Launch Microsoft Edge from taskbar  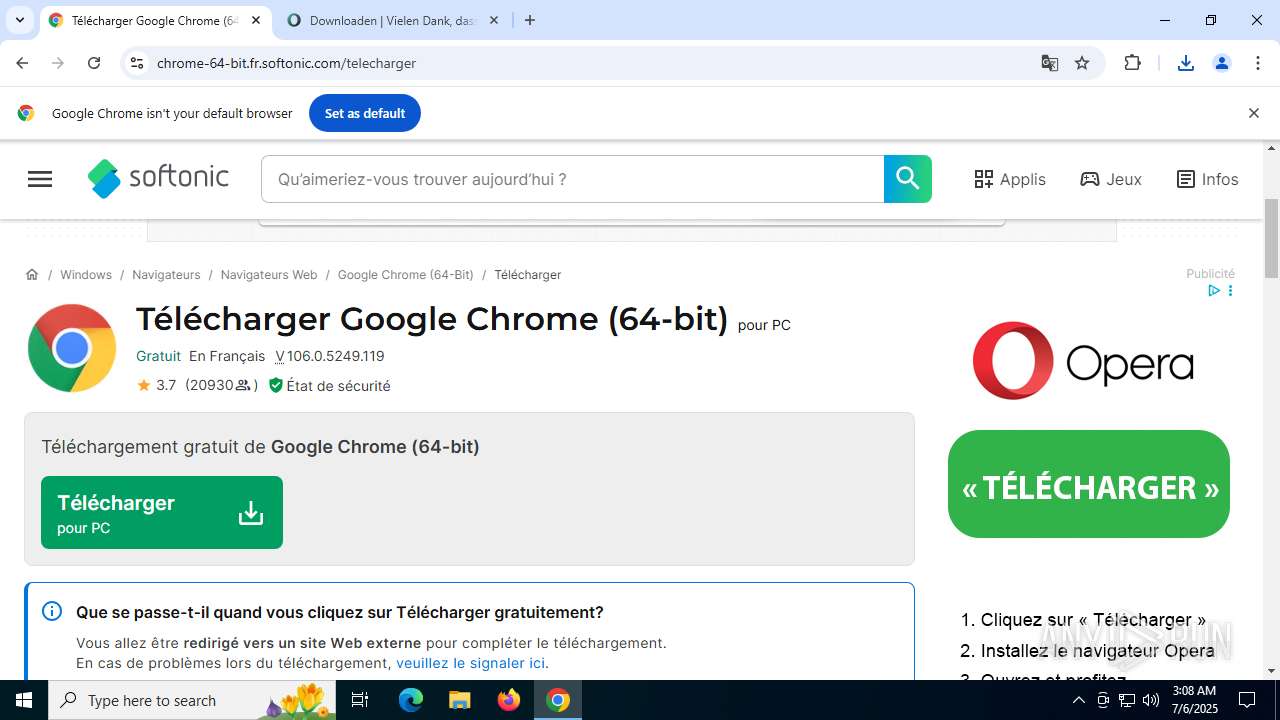[x=411, y=700]
